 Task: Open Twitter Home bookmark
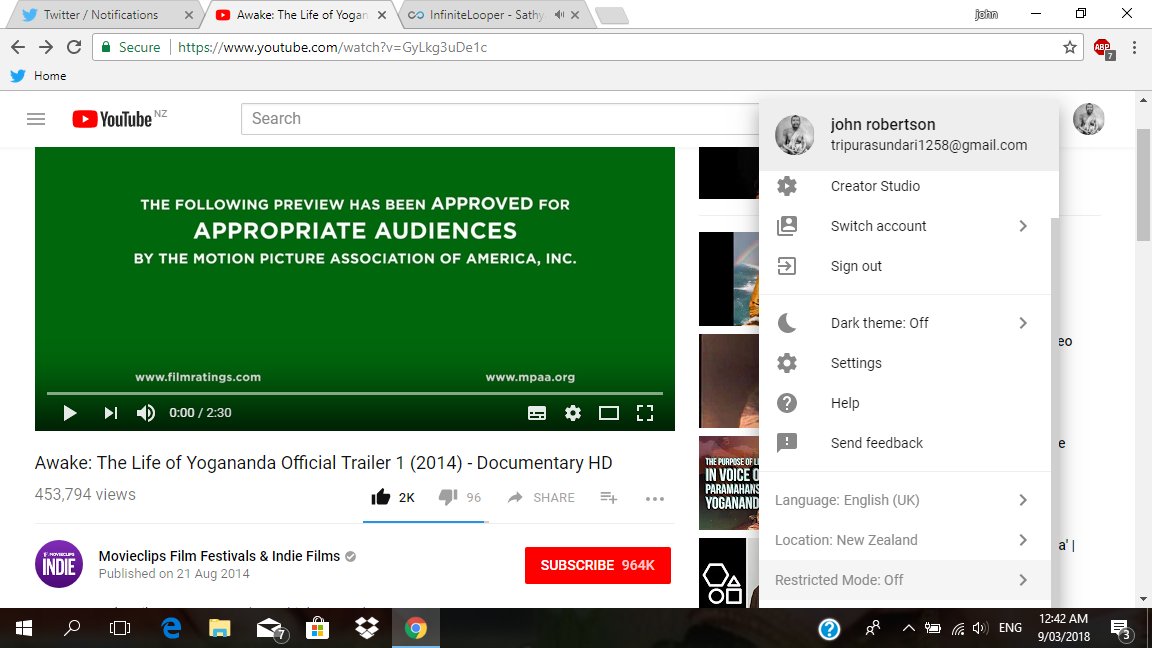[x=39, y=76]
